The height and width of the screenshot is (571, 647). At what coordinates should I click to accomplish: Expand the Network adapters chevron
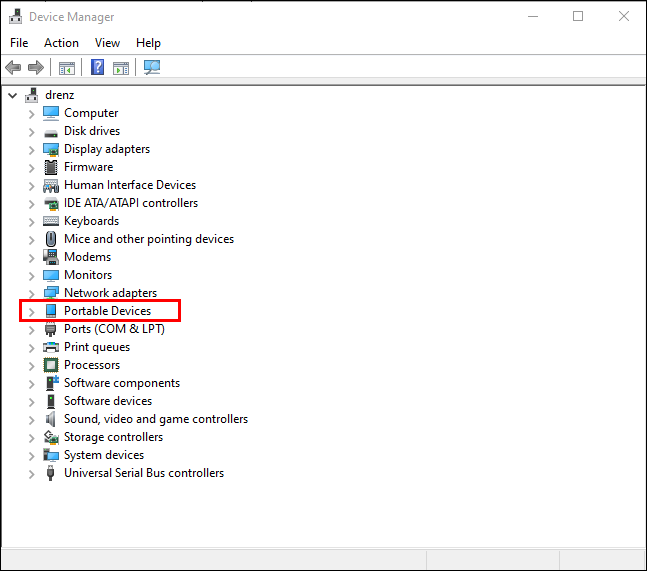32,294
